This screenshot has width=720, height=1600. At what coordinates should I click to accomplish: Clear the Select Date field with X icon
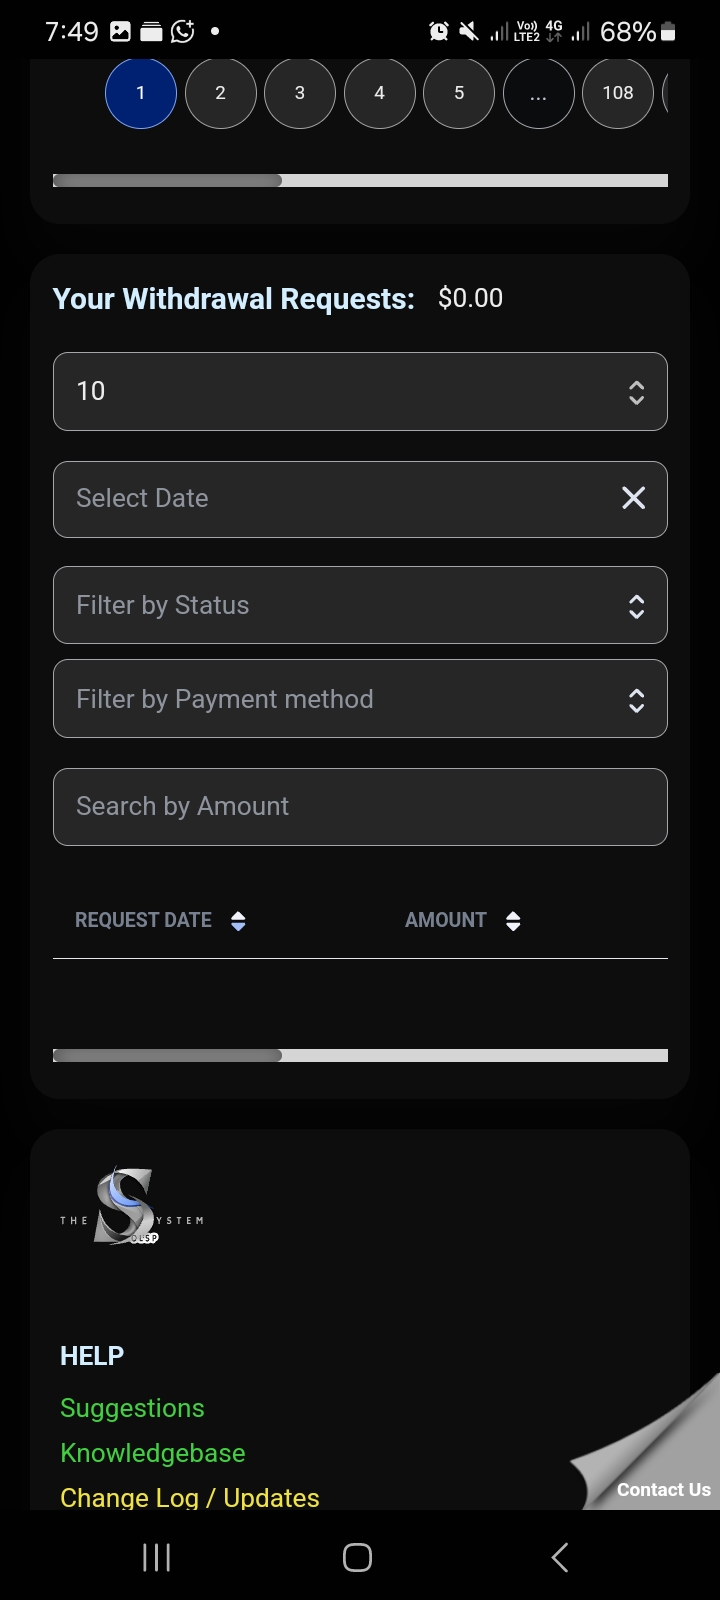[633, 498]
